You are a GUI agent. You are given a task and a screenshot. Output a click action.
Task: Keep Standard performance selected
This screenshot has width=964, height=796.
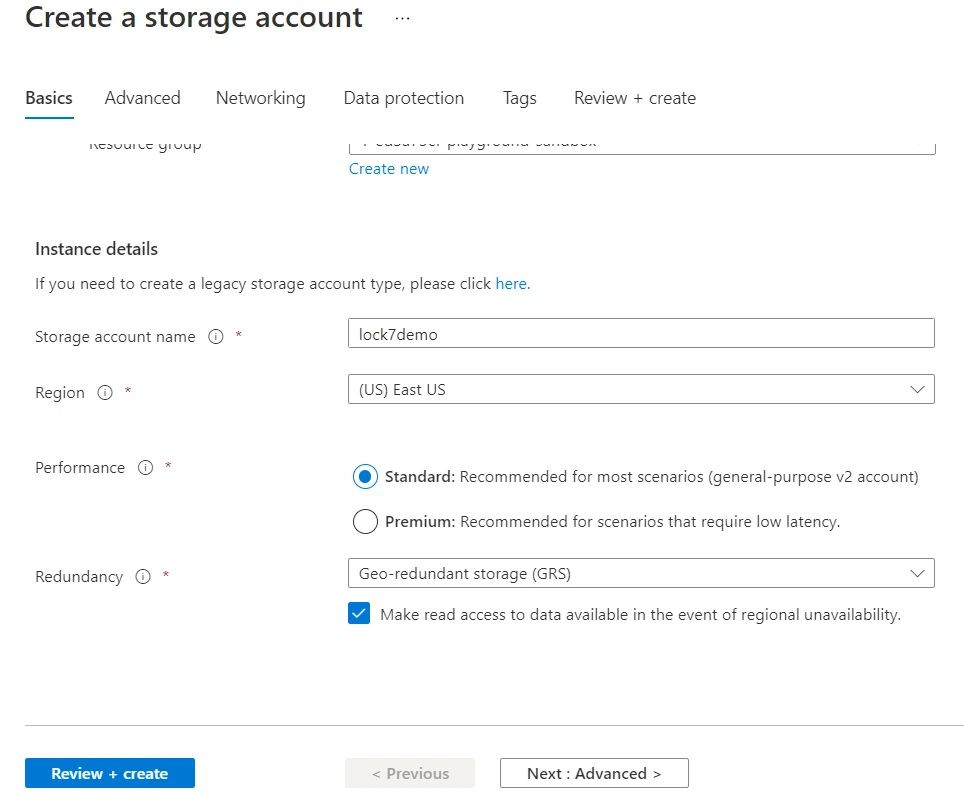pos(365,477)
